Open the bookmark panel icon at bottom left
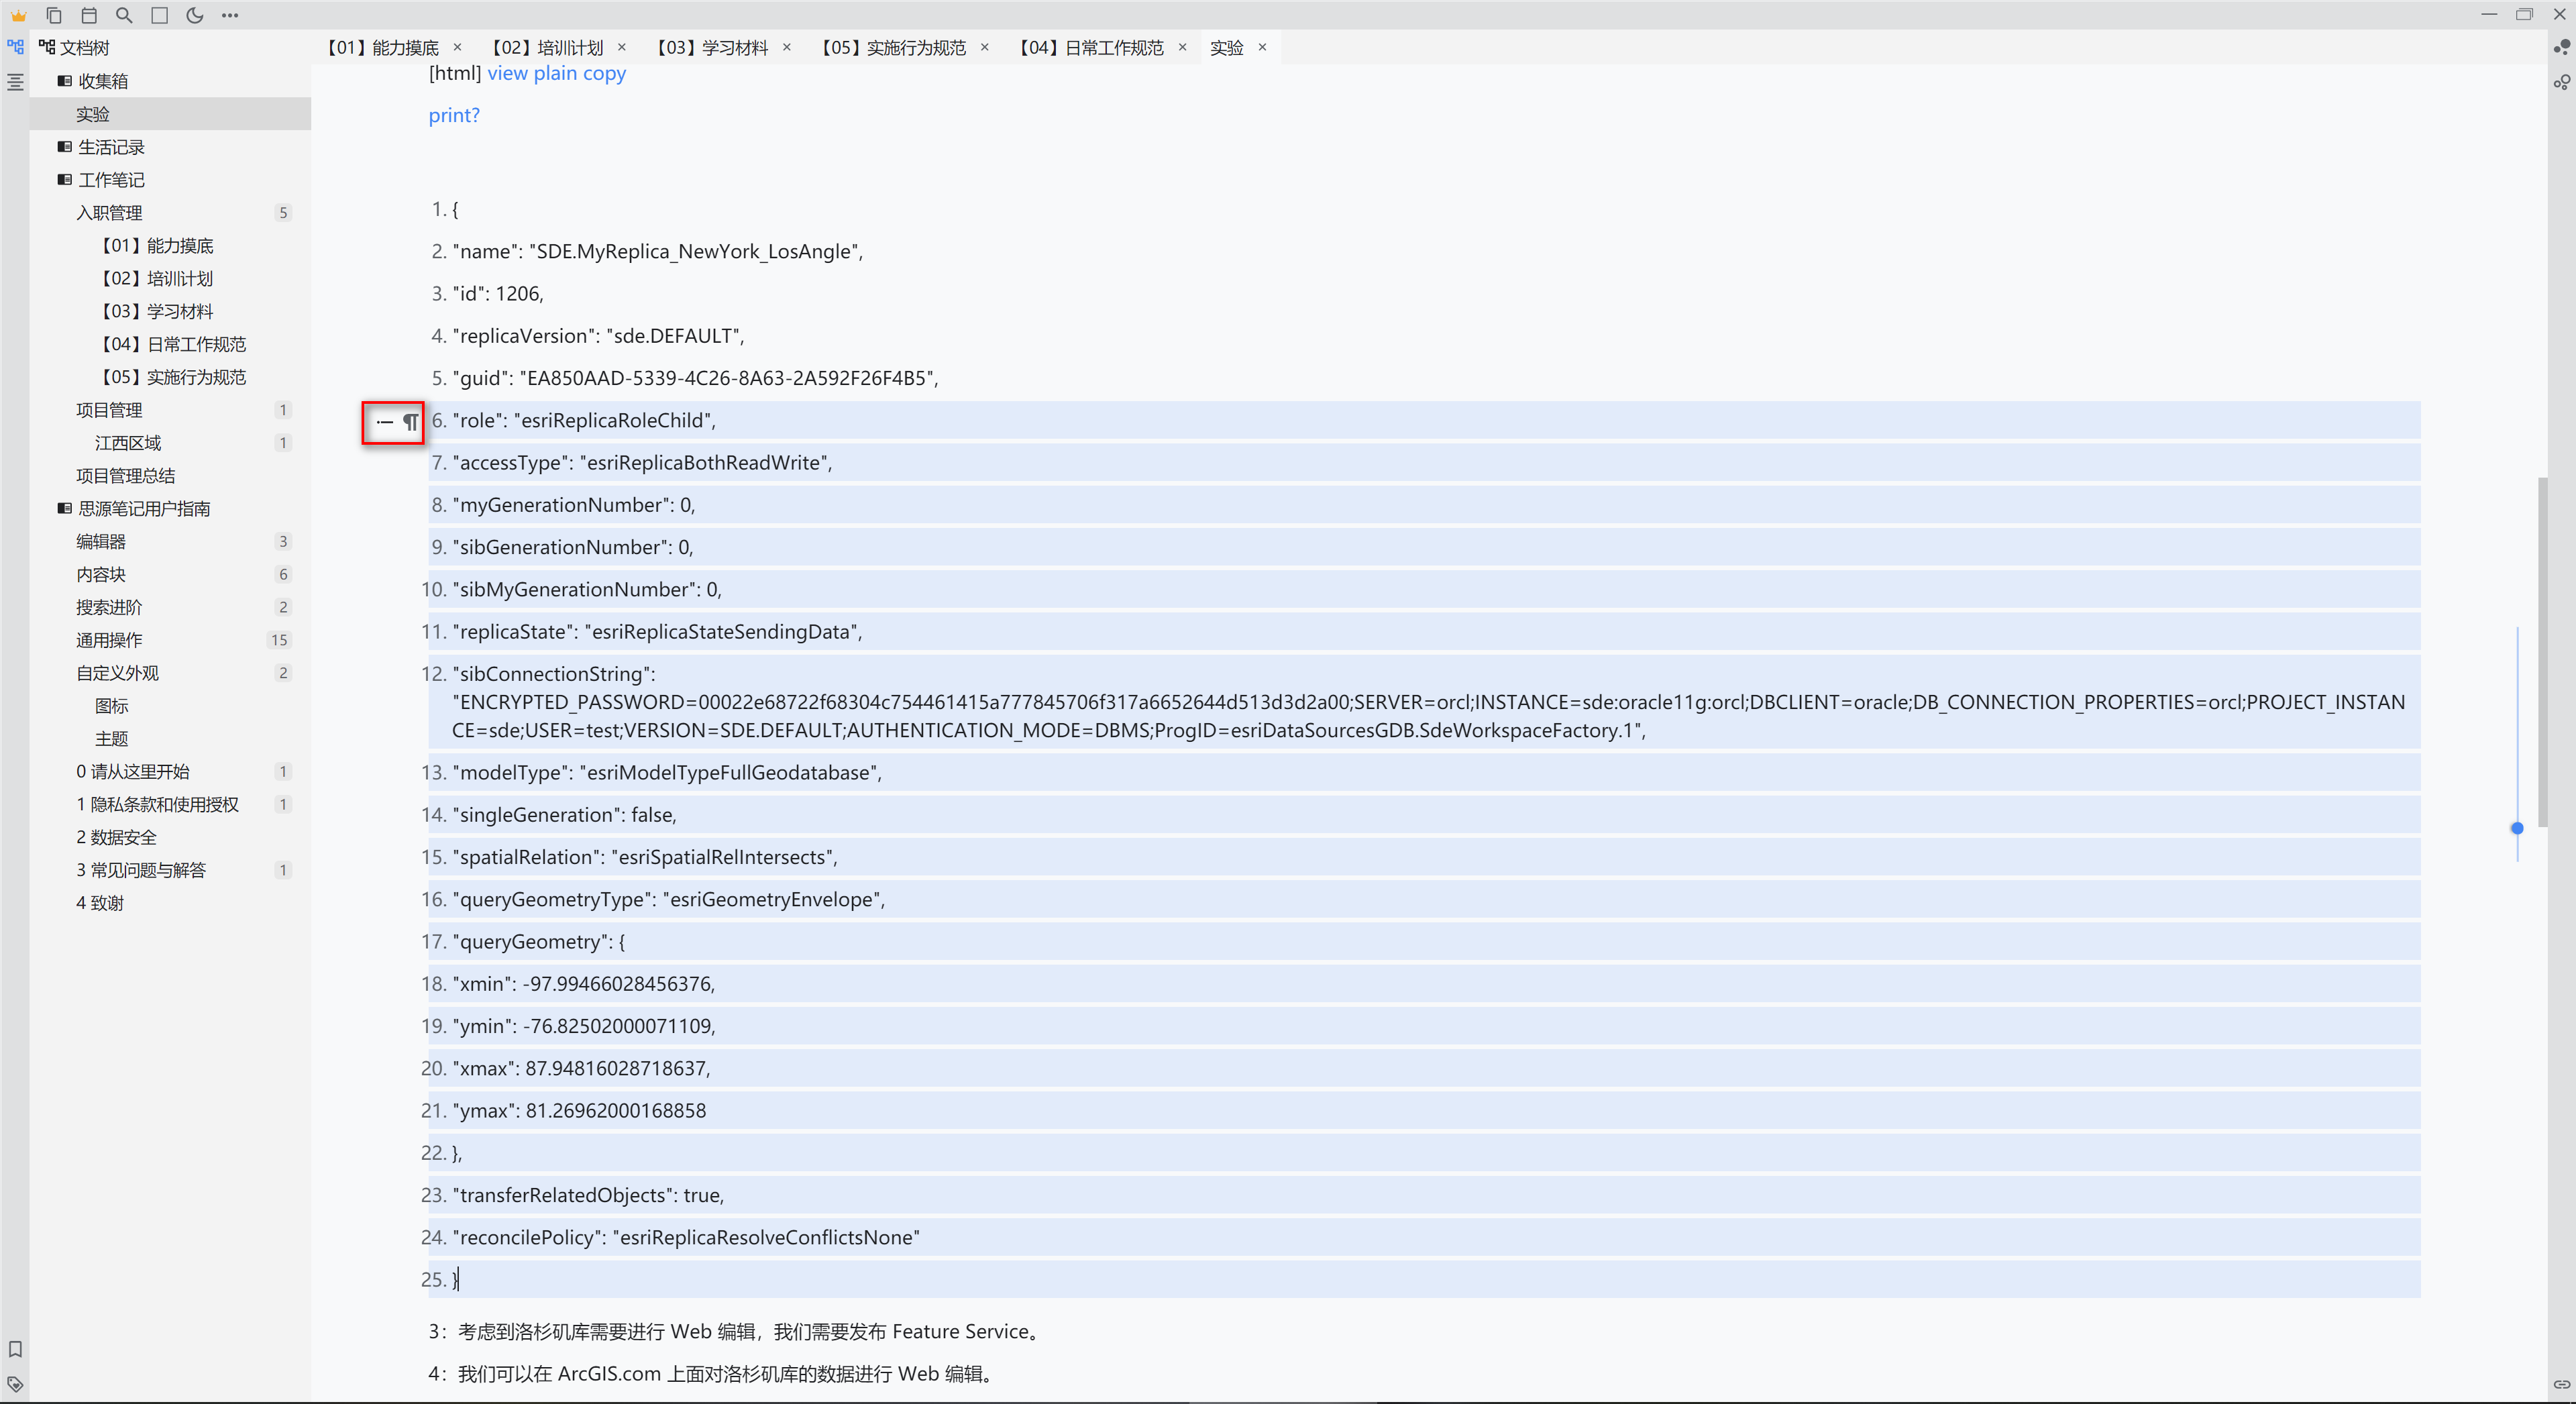Screen dimensions: 2576x1404 15,1349
